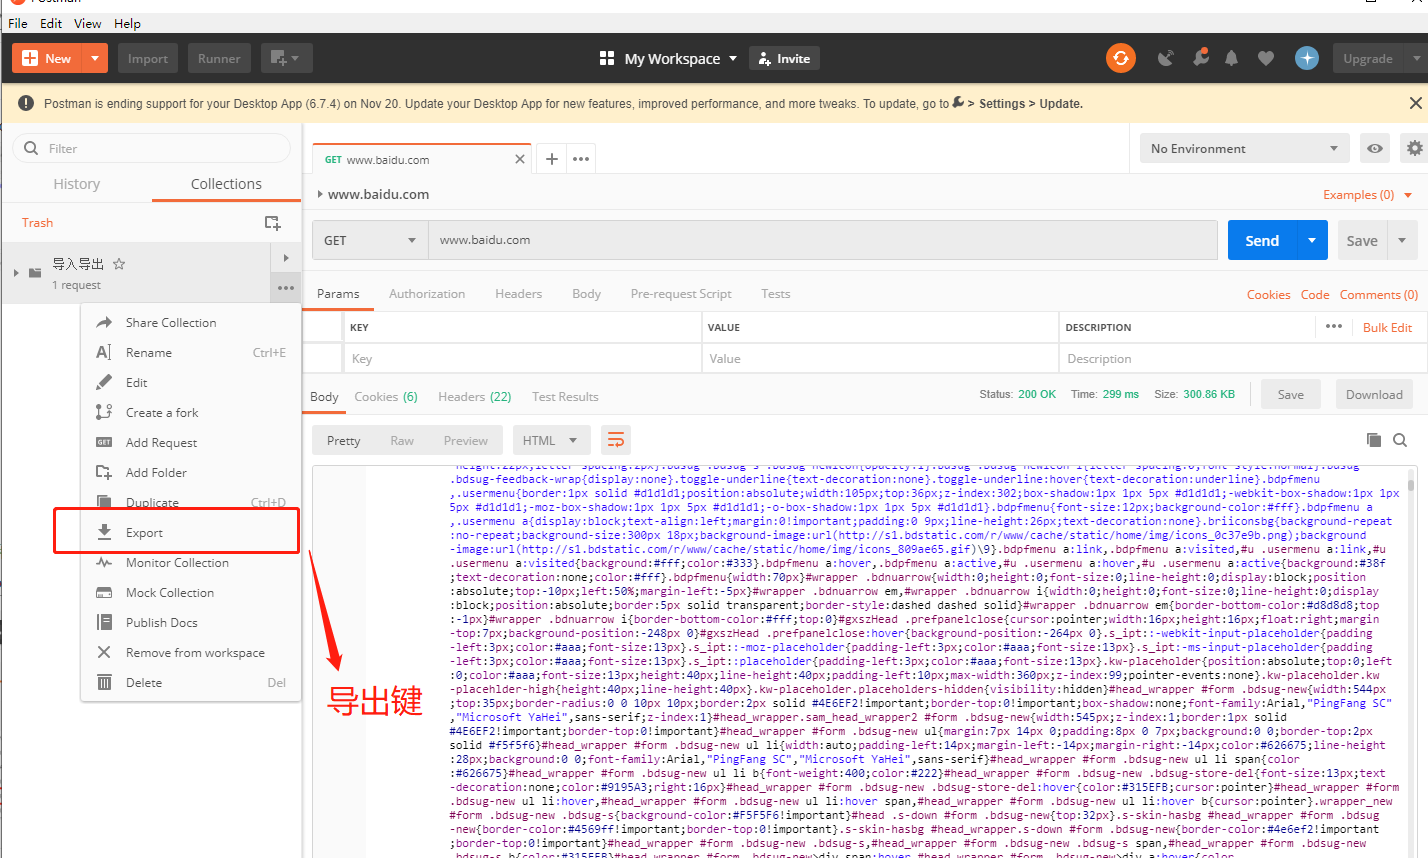Open the Bulk Edit link
Screen dimensions: 1428x858
point(1387,327)
